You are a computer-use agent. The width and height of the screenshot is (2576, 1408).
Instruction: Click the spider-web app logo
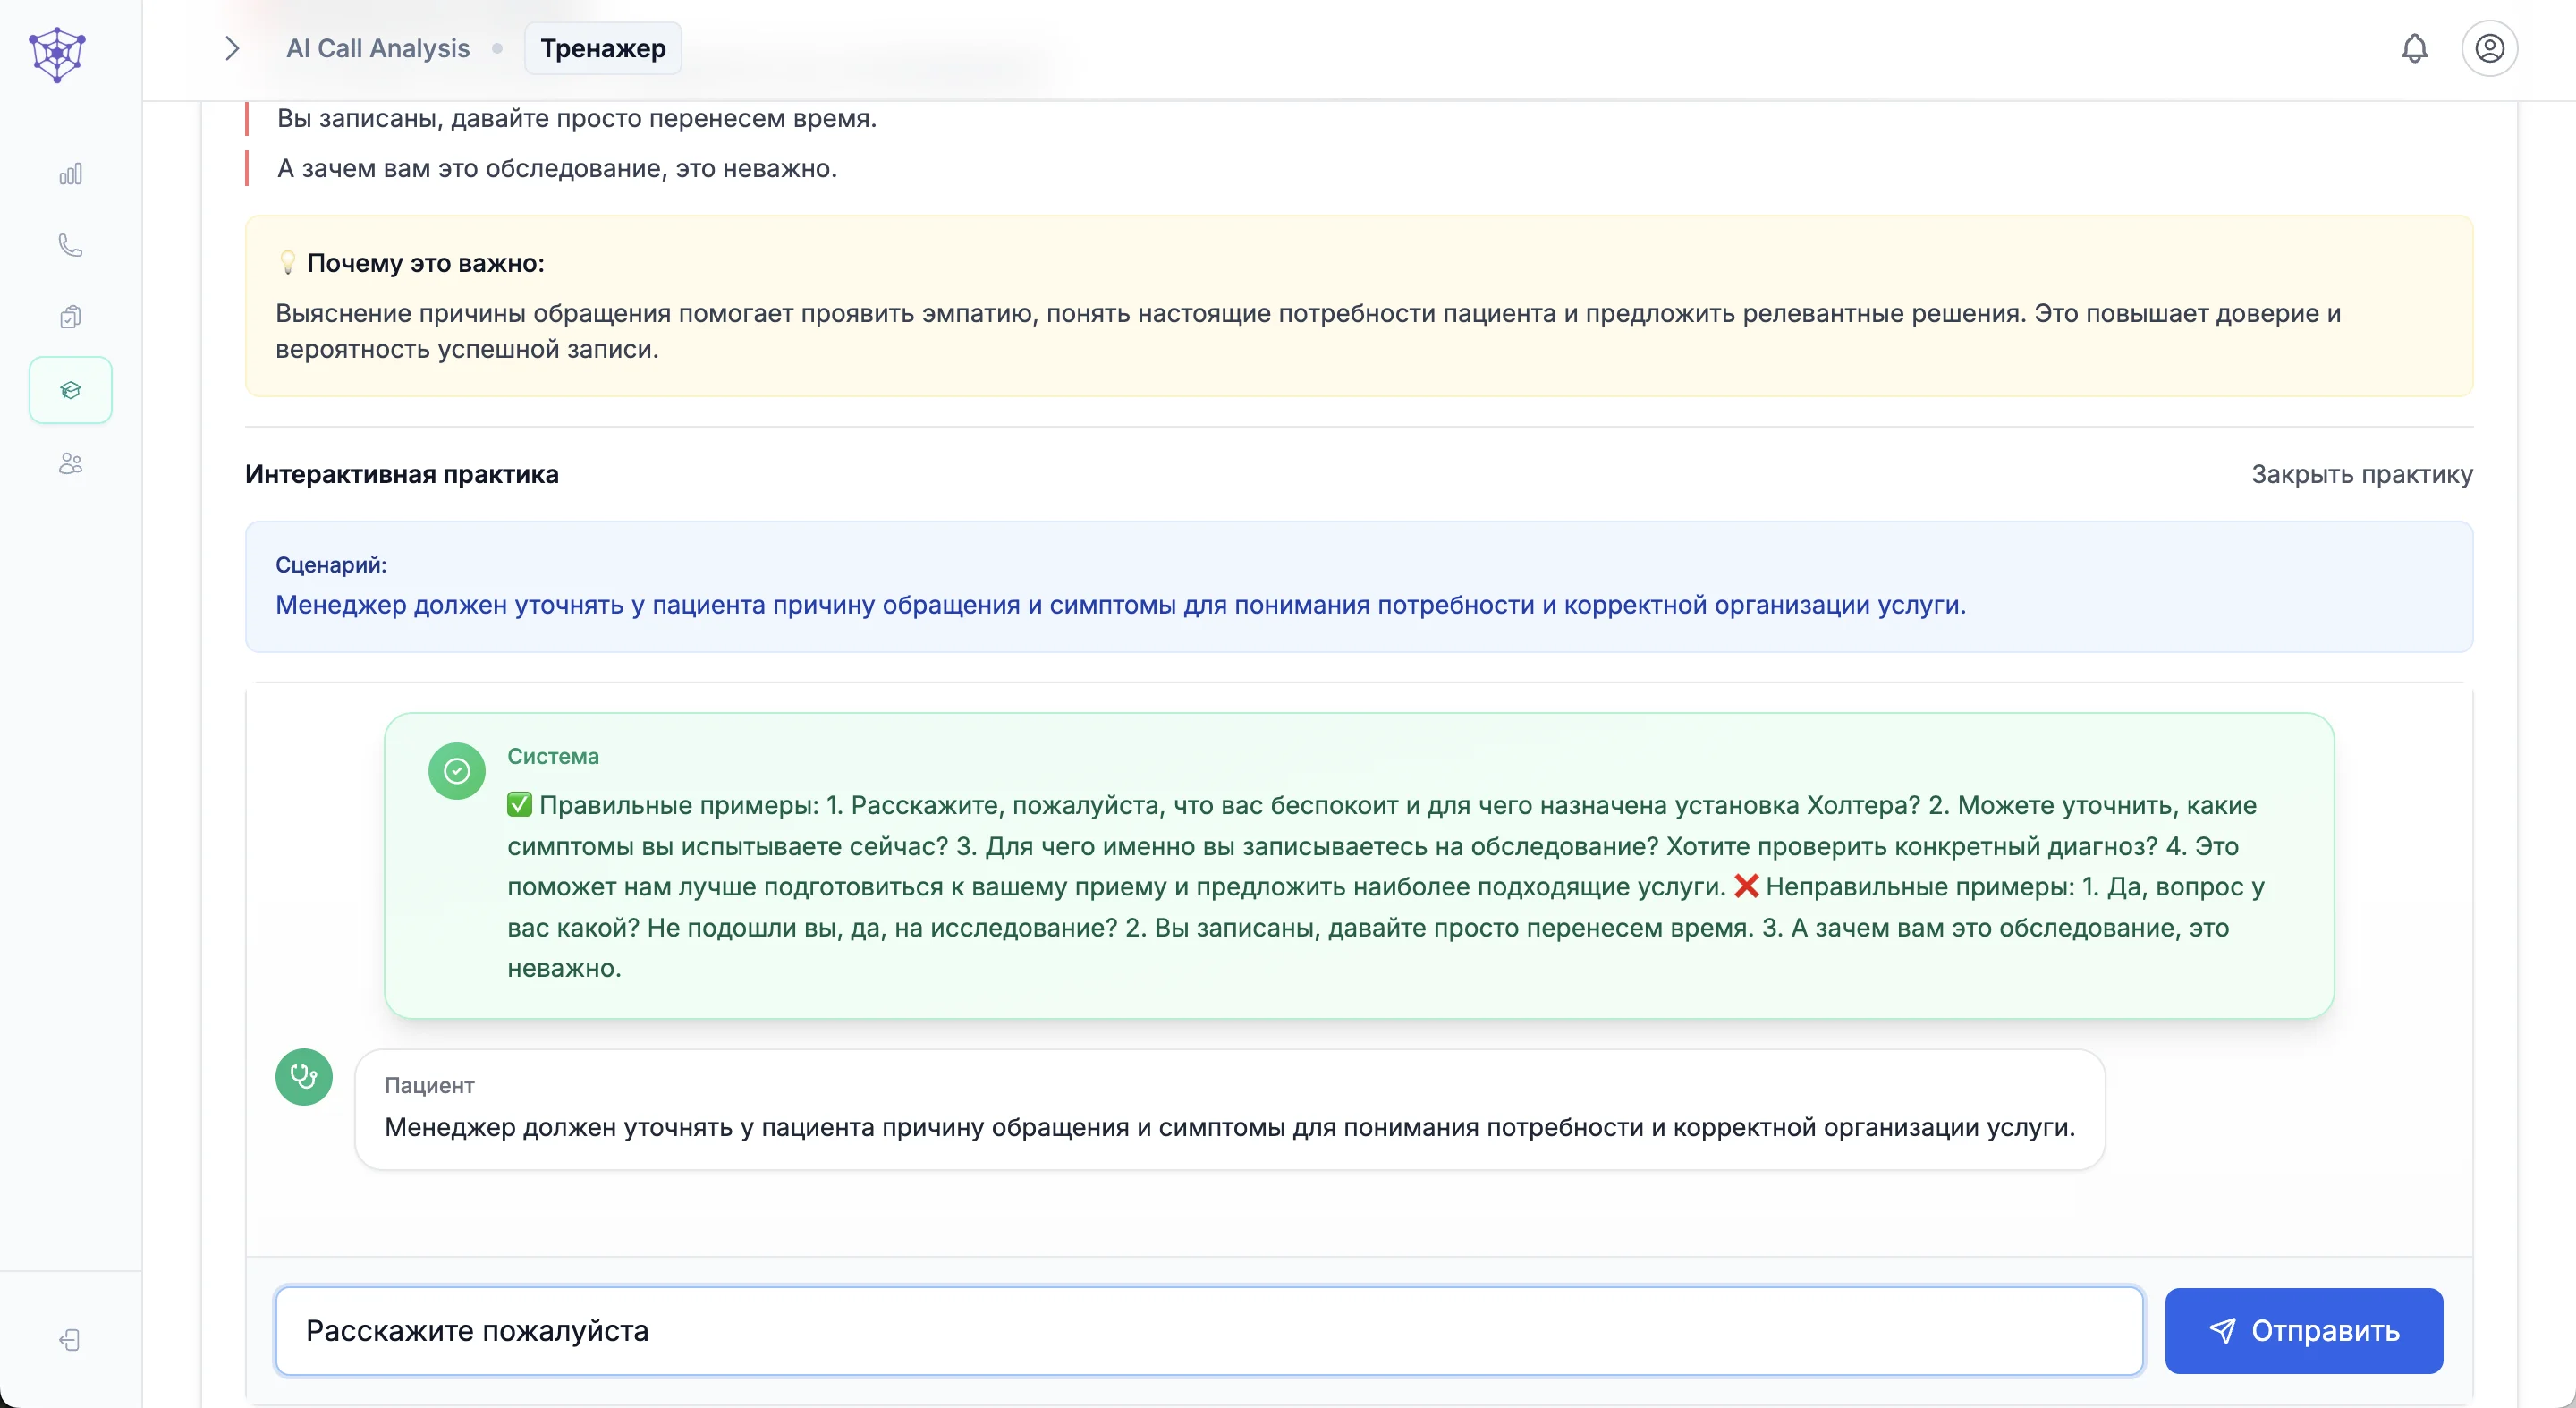pyautogui.click(x=57, y=54)
